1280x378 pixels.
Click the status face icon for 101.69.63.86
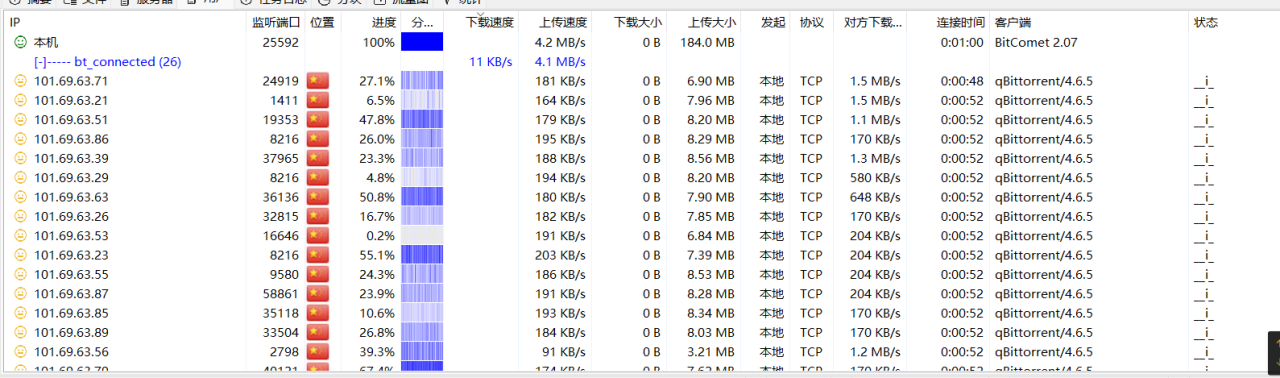[x=20, y=139]
